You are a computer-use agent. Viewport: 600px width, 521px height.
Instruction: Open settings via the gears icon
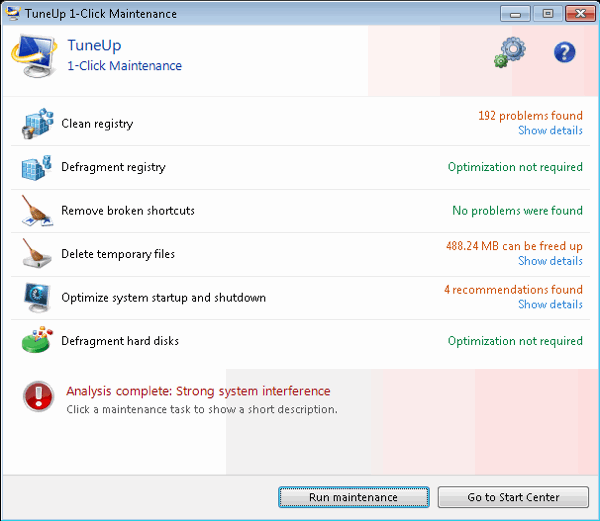tap(510, 52)
